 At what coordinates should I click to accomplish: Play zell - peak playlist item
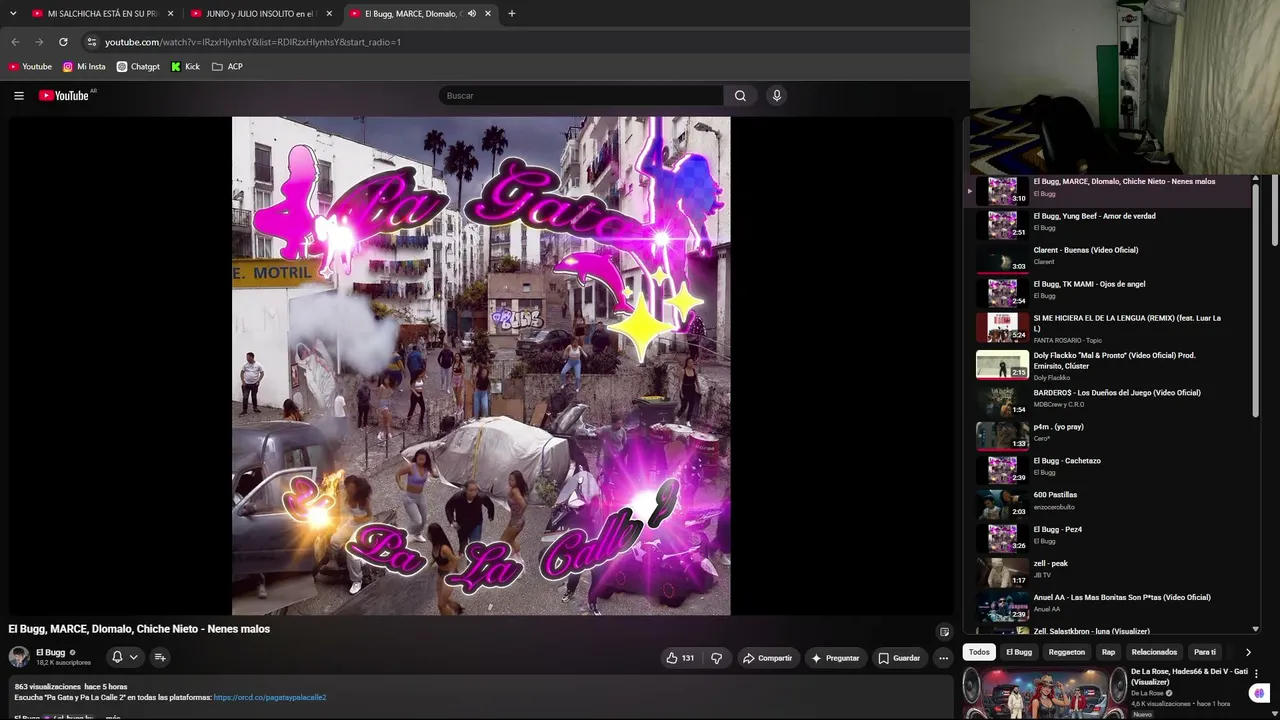click(1107, 571)
